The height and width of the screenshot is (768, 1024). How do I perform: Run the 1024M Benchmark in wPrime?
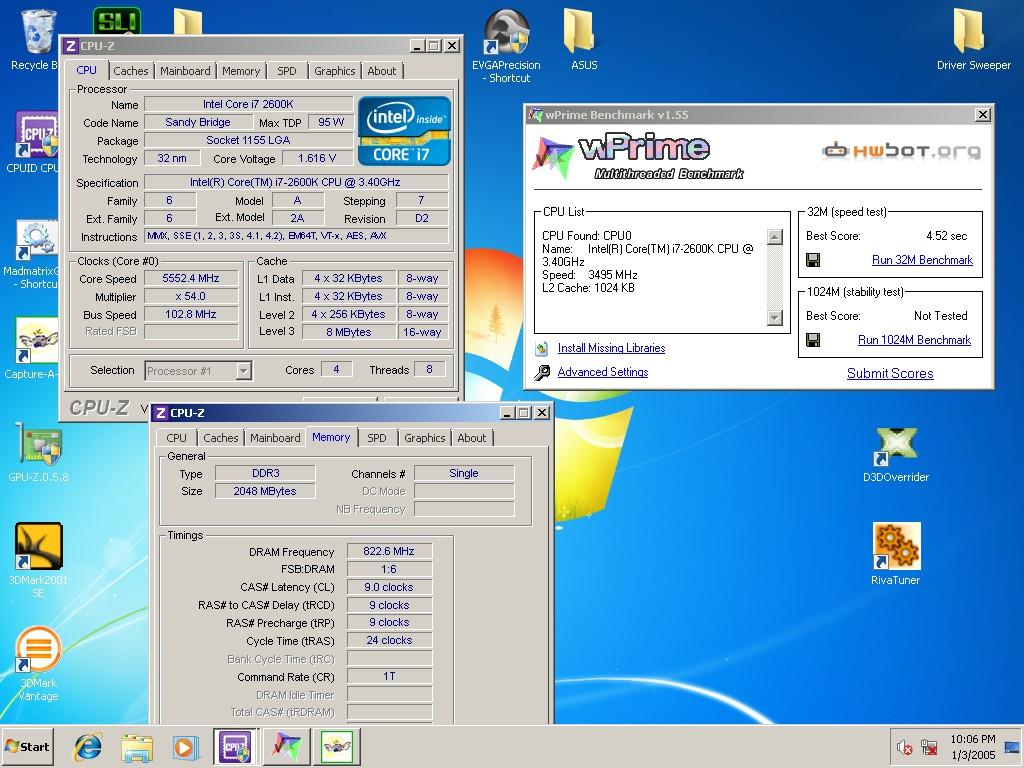tap(914, 340)
